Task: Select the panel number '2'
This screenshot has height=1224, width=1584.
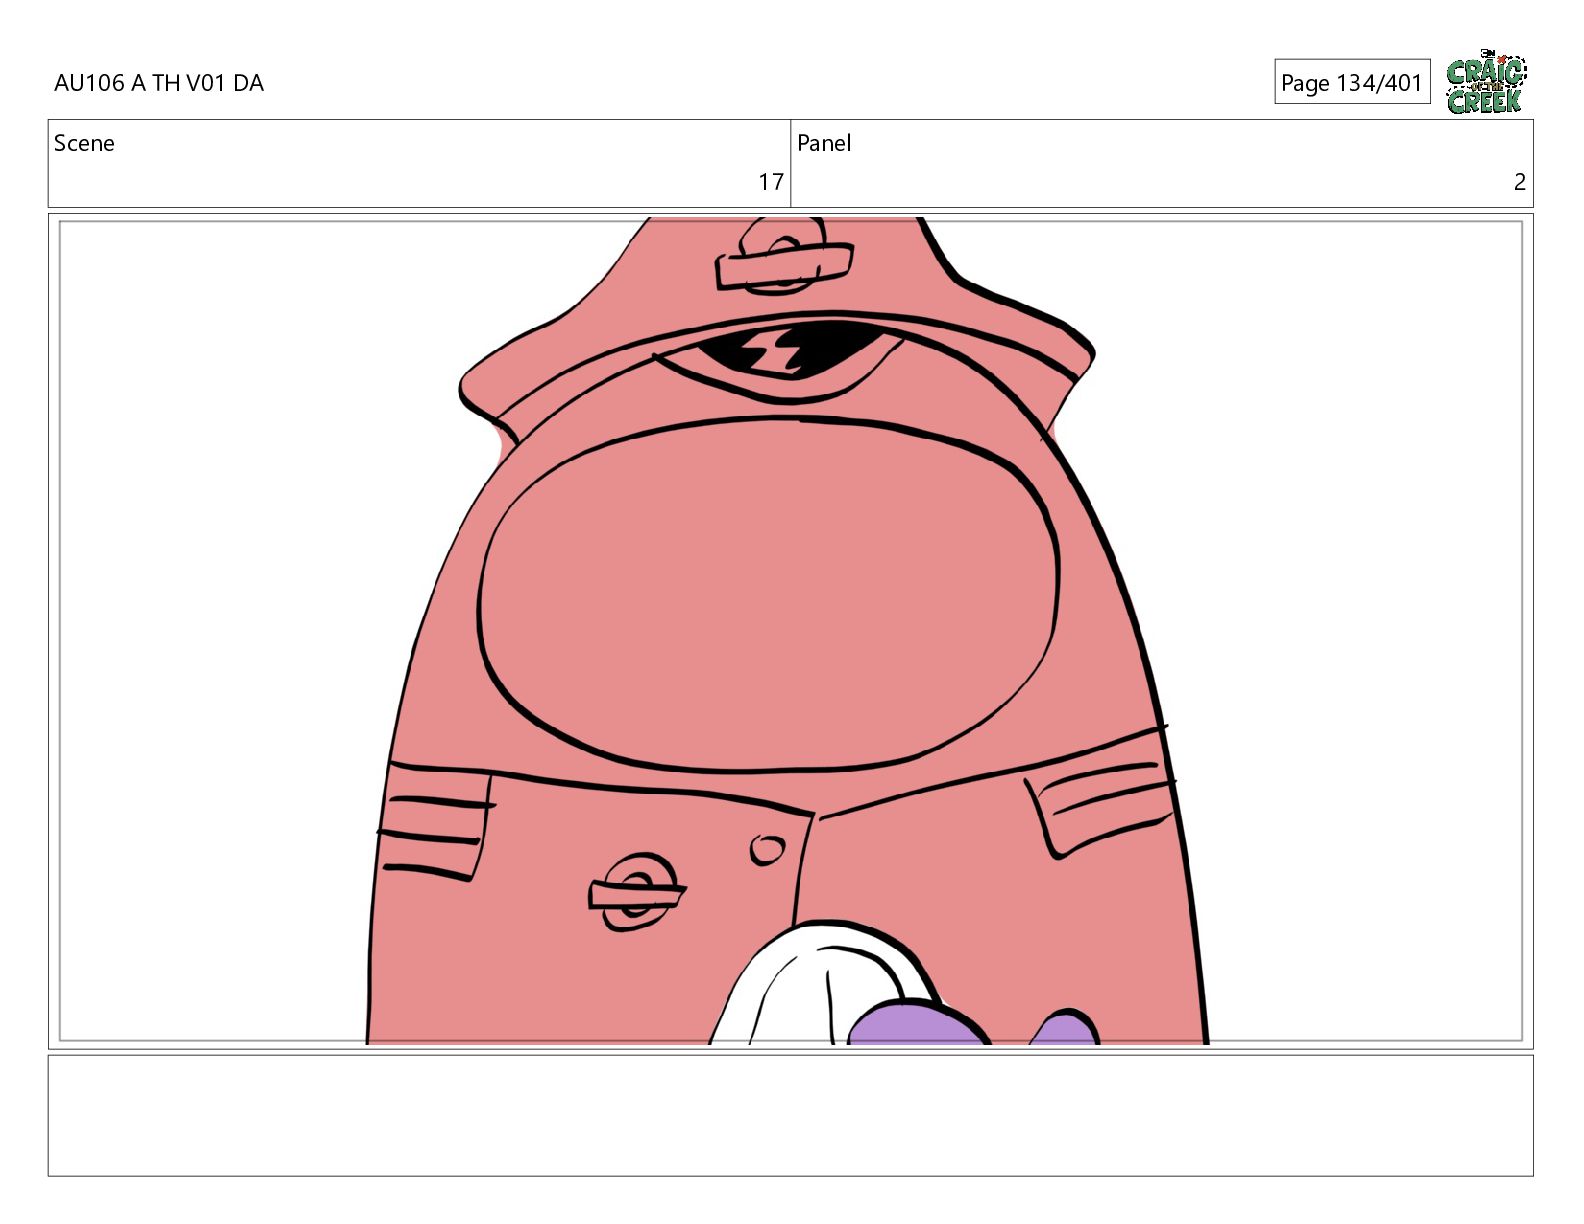Action: click(x=1519, y=182)
